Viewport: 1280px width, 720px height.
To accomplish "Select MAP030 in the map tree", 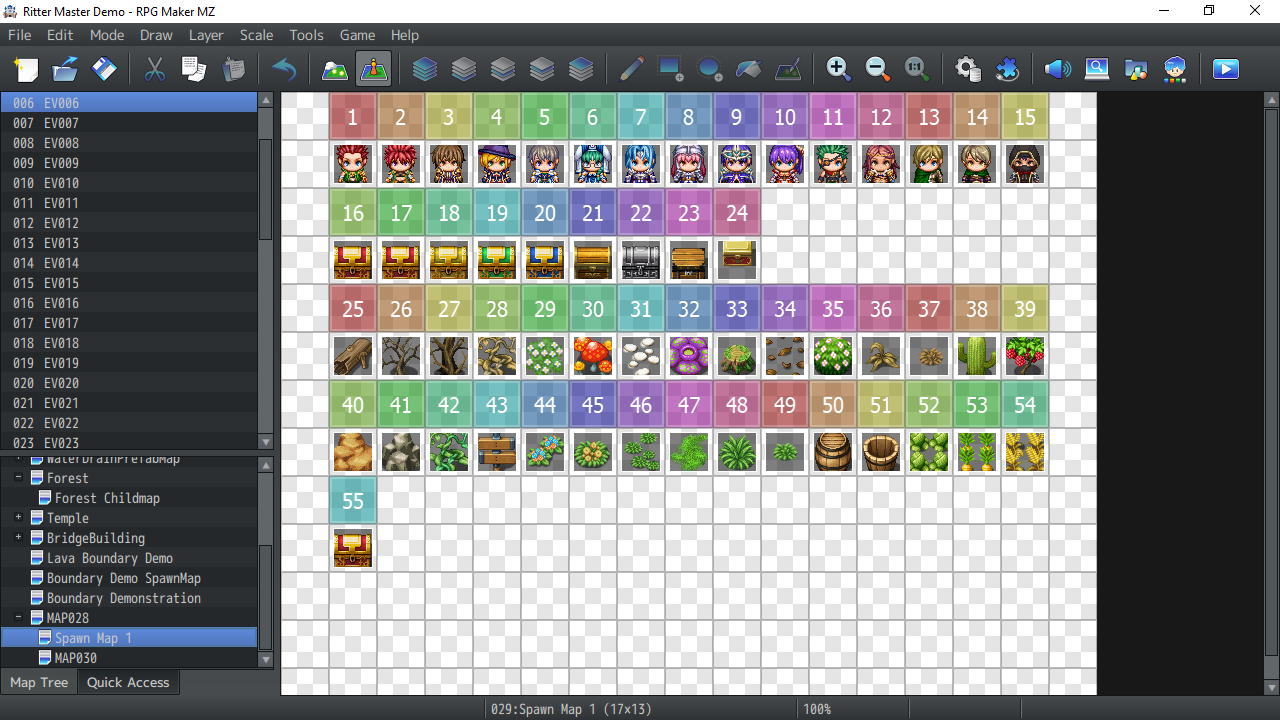I will coord(76,658).
